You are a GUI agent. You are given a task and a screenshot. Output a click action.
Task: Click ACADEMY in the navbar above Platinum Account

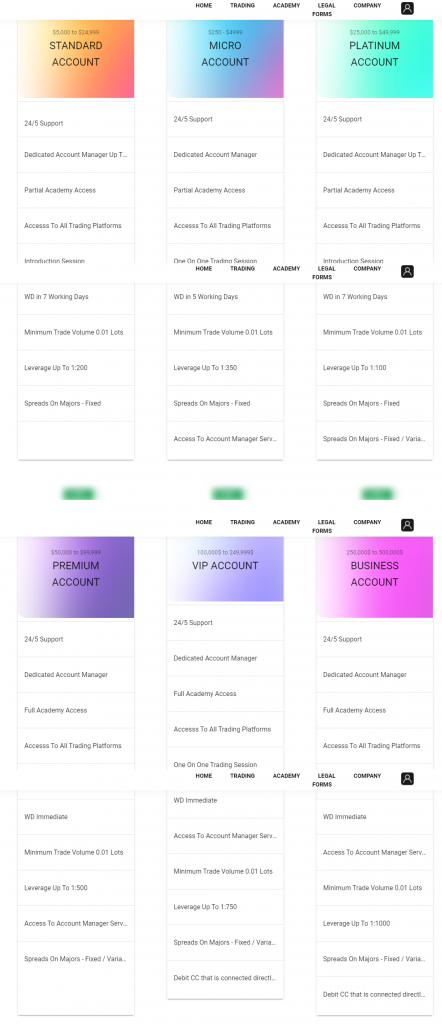287,5
